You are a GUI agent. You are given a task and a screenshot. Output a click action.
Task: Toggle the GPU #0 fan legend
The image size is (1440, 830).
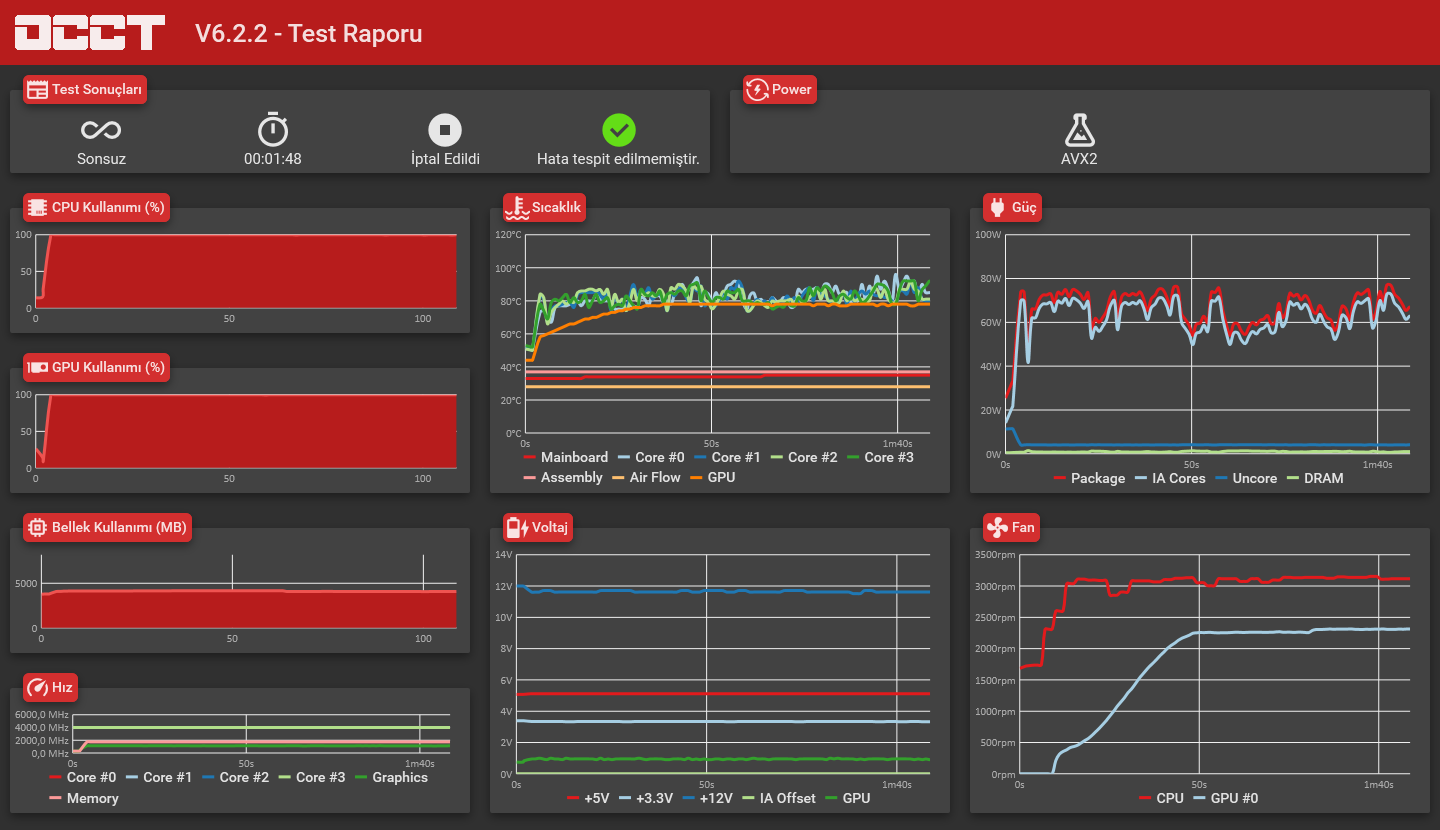click(1226, 798)
